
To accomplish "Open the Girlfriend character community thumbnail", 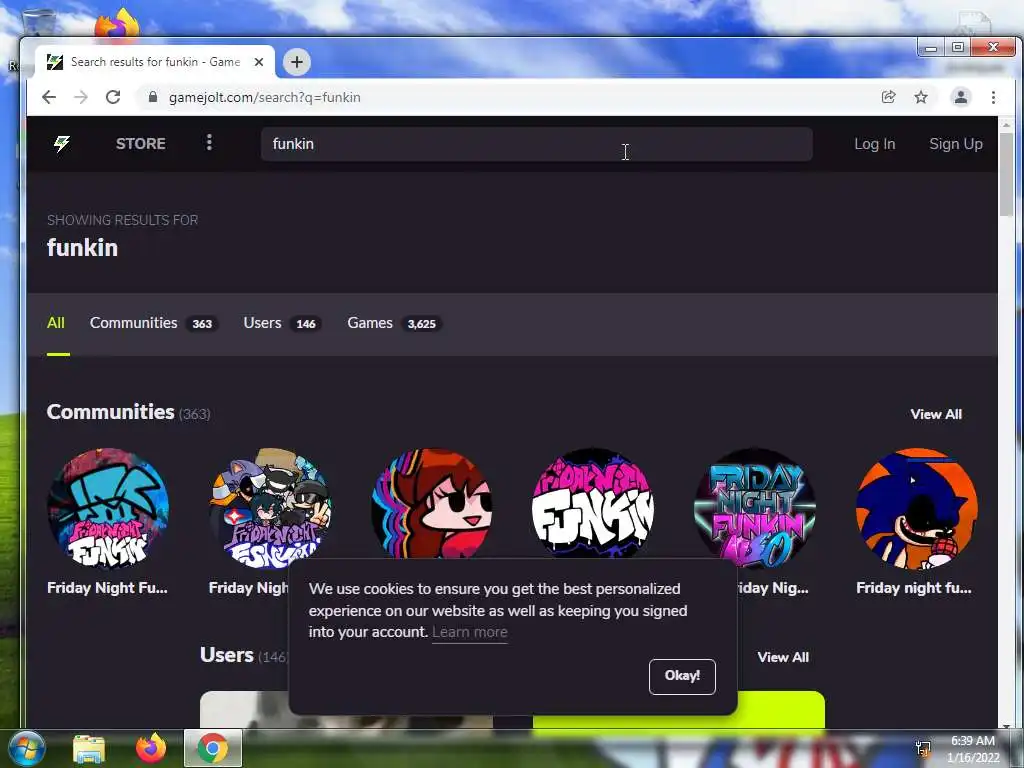I will click(x=432, y=503).
